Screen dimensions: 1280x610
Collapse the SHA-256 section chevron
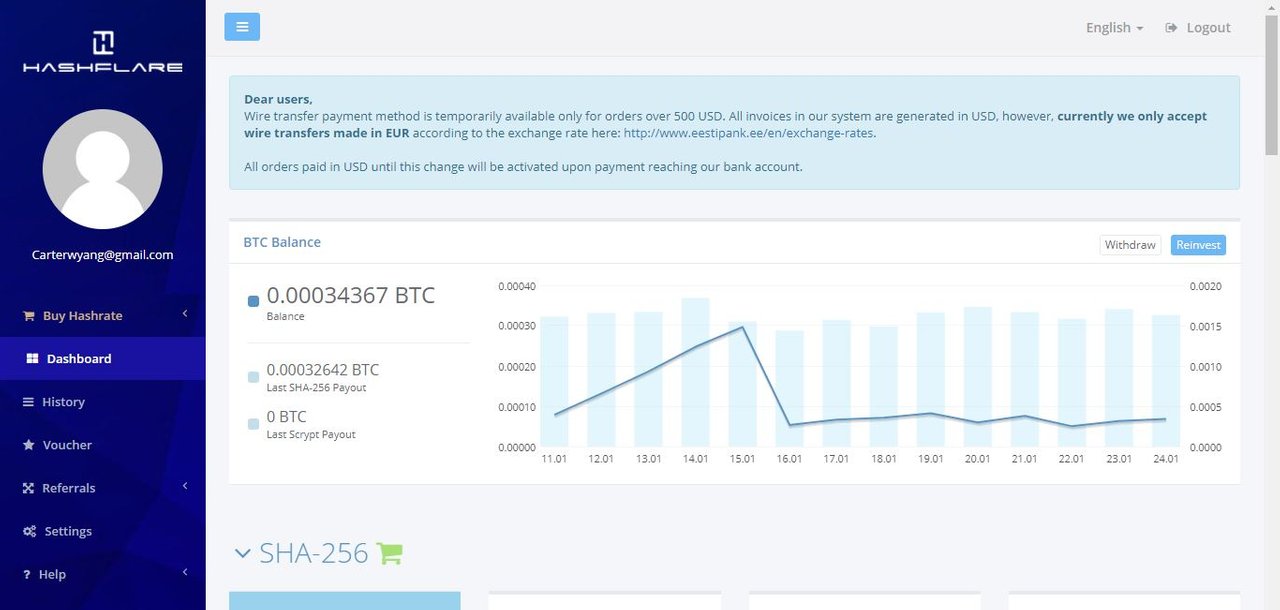(x=243, y=553)
